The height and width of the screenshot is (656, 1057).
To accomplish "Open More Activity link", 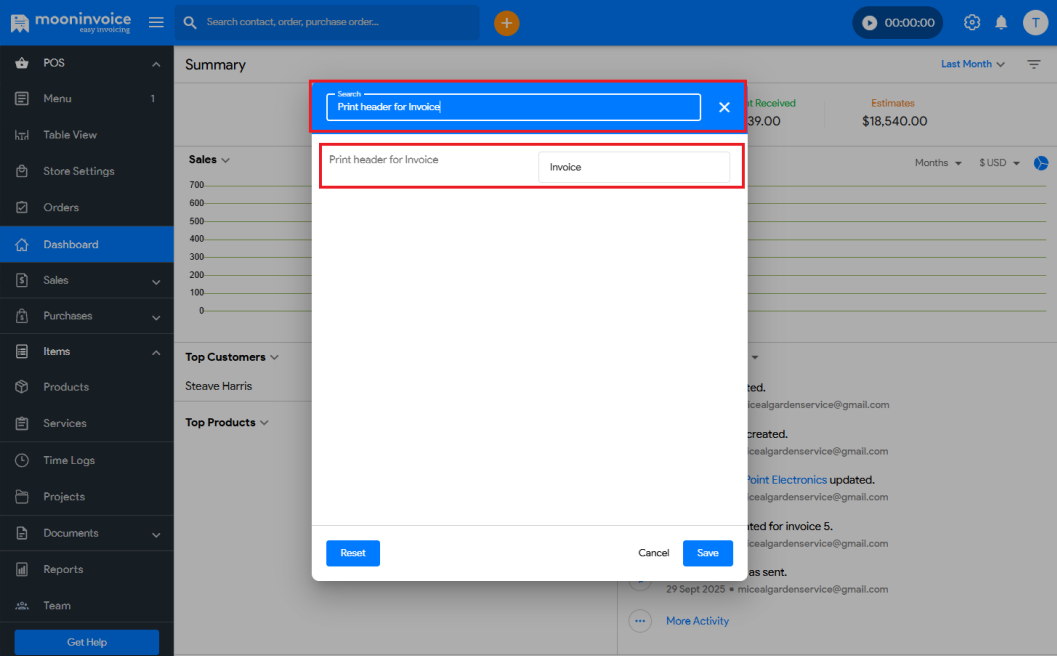I will [x=697, y=621].
